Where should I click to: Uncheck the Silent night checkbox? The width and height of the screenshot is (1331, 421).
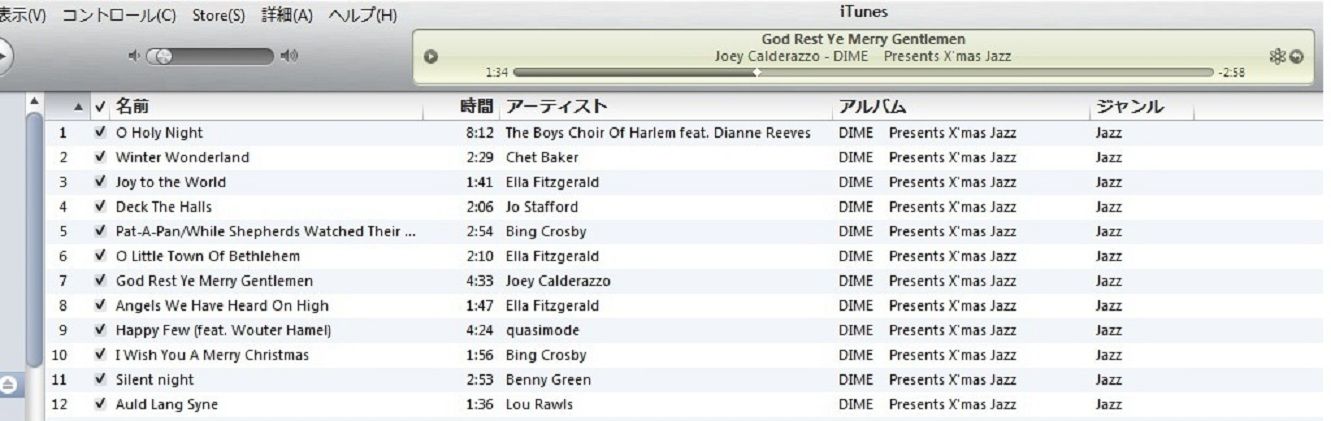[x=99, y=380]
